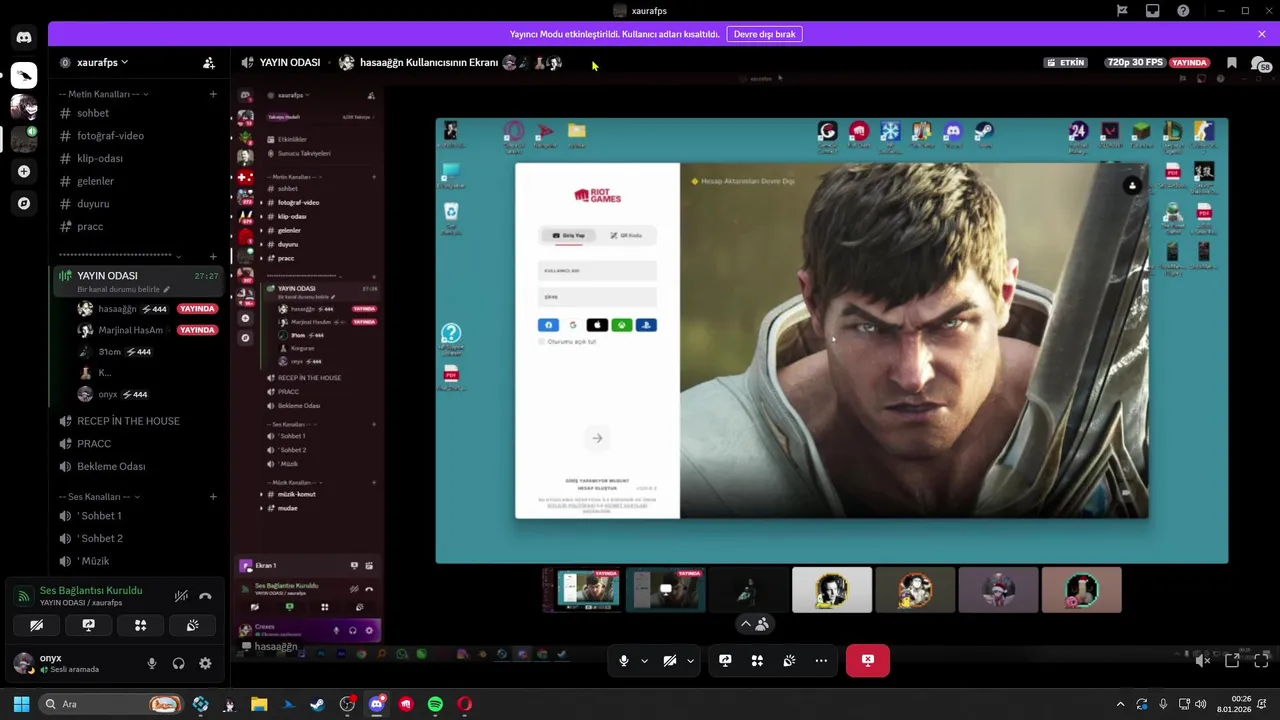This screenshot has width=1280, height=720.
Task: Open the quests flag icon in title bar
Action: click(x=1122, y=11)
